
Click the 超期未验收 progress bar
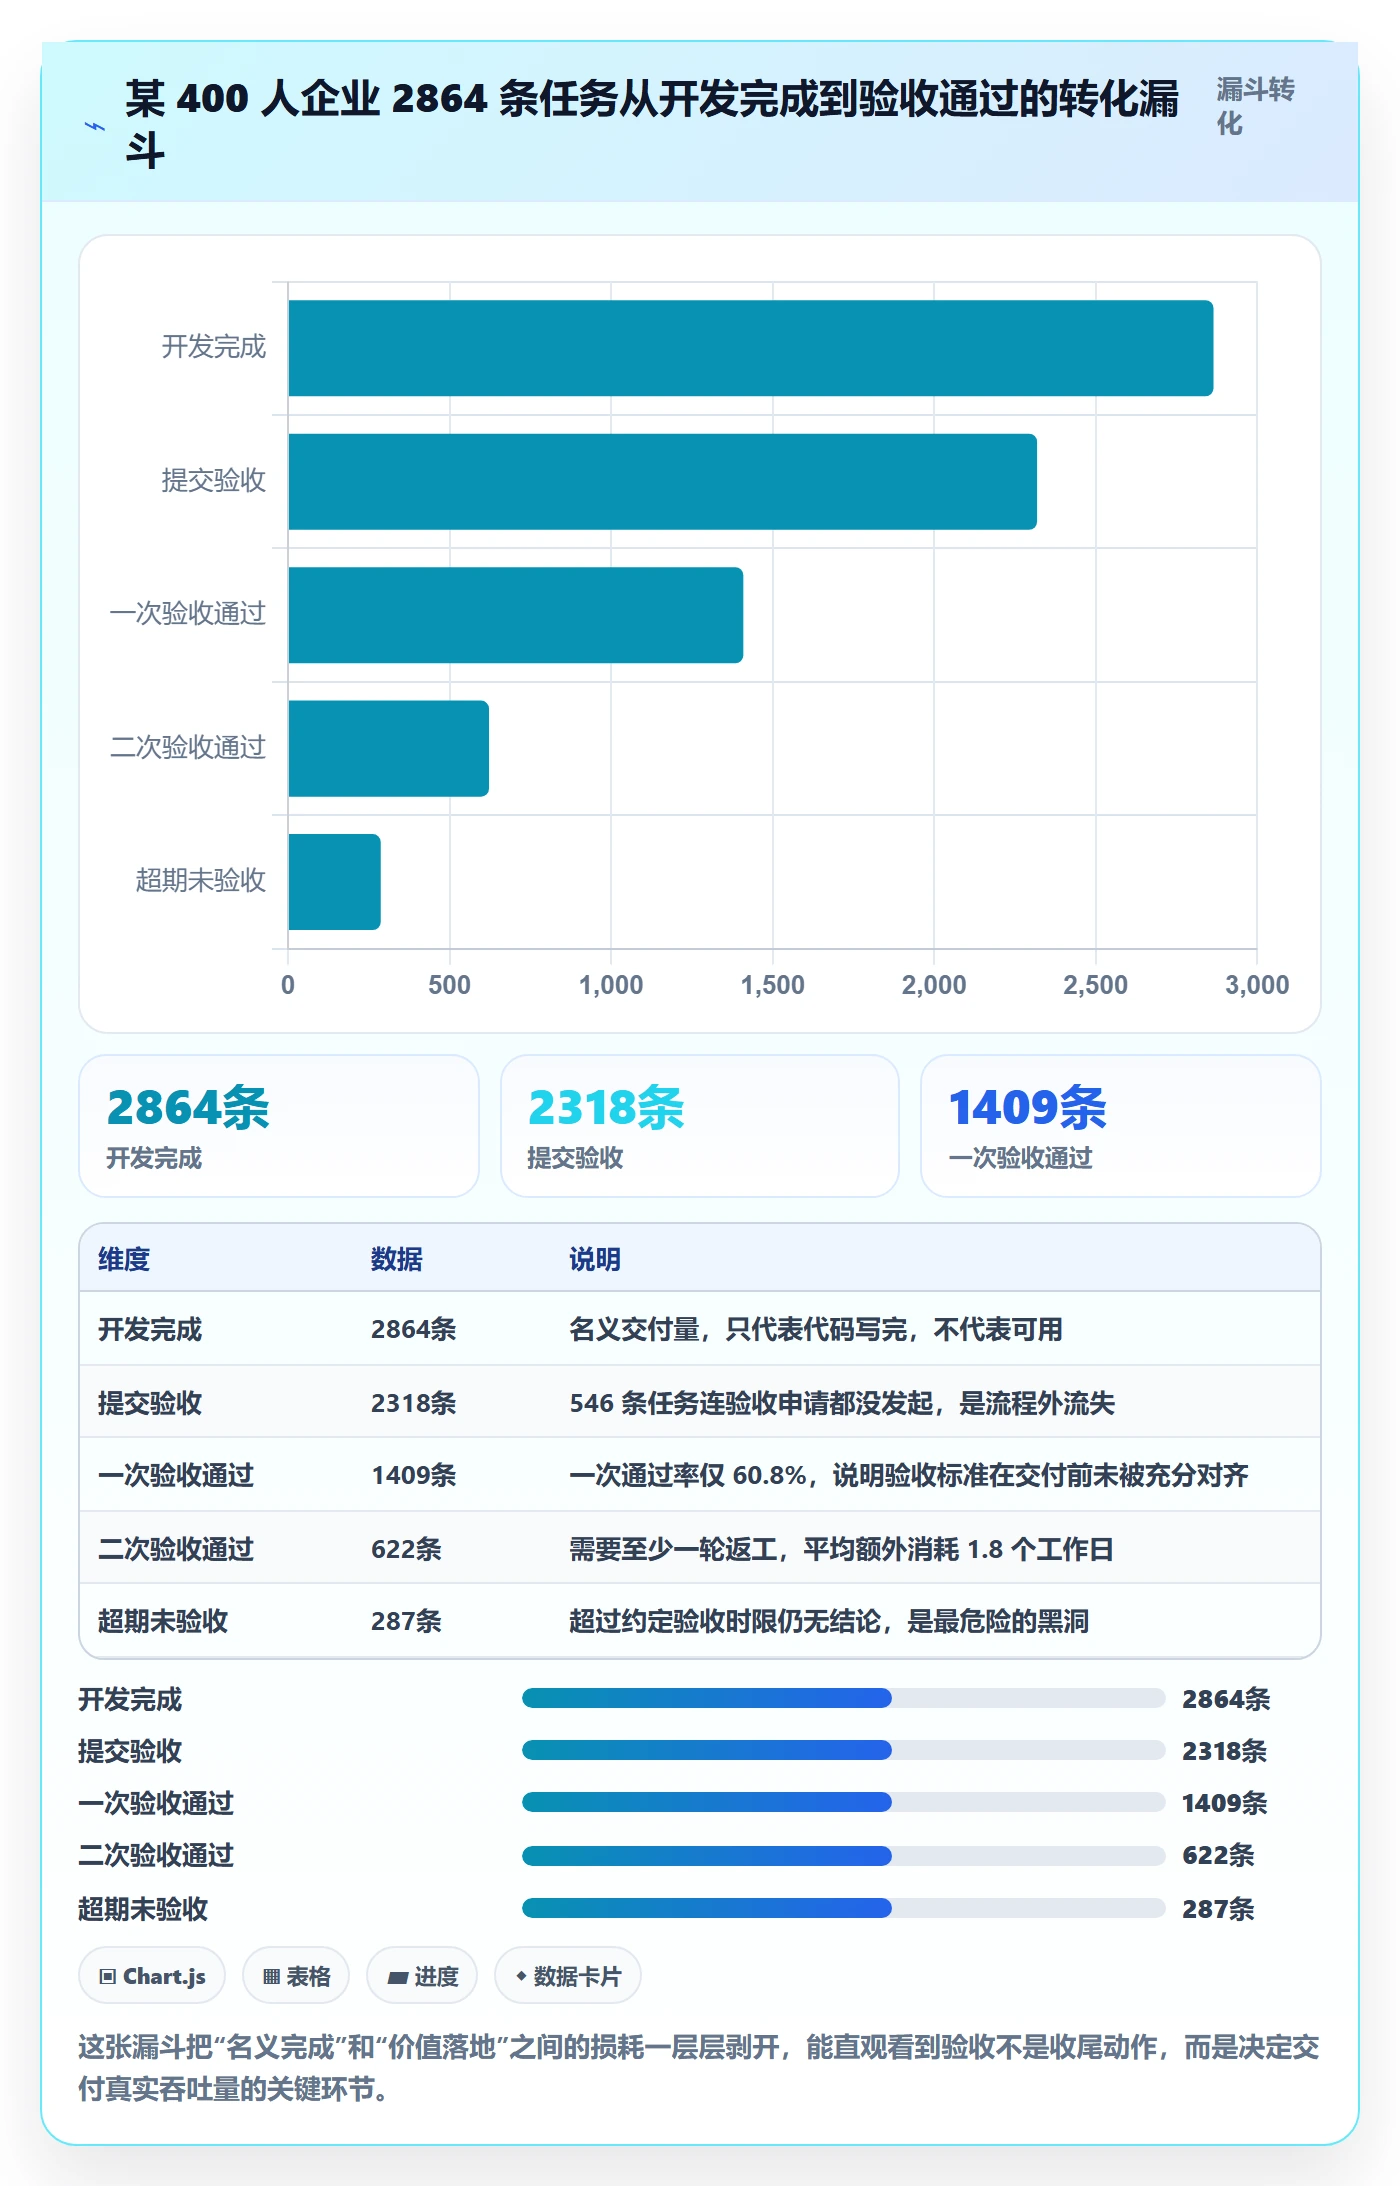coord(843,1908)
